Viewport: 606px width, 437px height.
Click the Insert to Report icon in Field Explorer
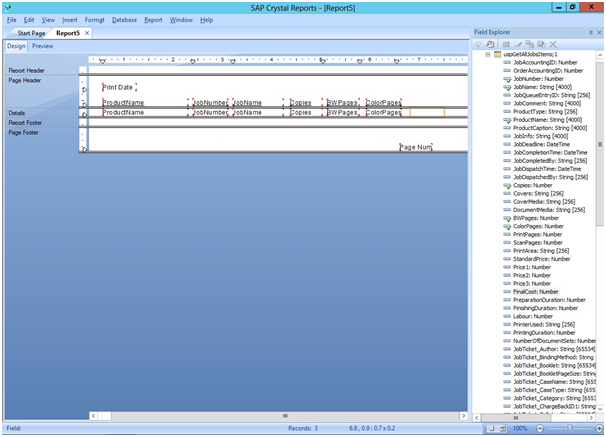pos(479,45)
